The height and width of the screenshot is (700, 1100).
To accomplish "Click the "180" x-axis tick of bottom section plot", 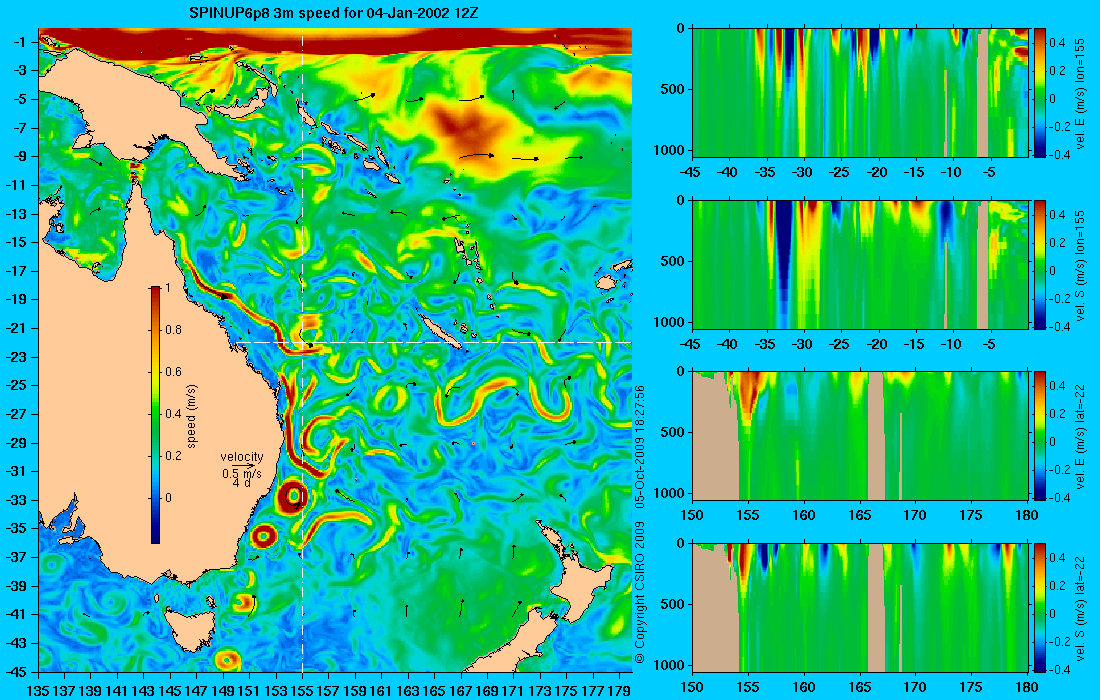I will point(1027,687).
